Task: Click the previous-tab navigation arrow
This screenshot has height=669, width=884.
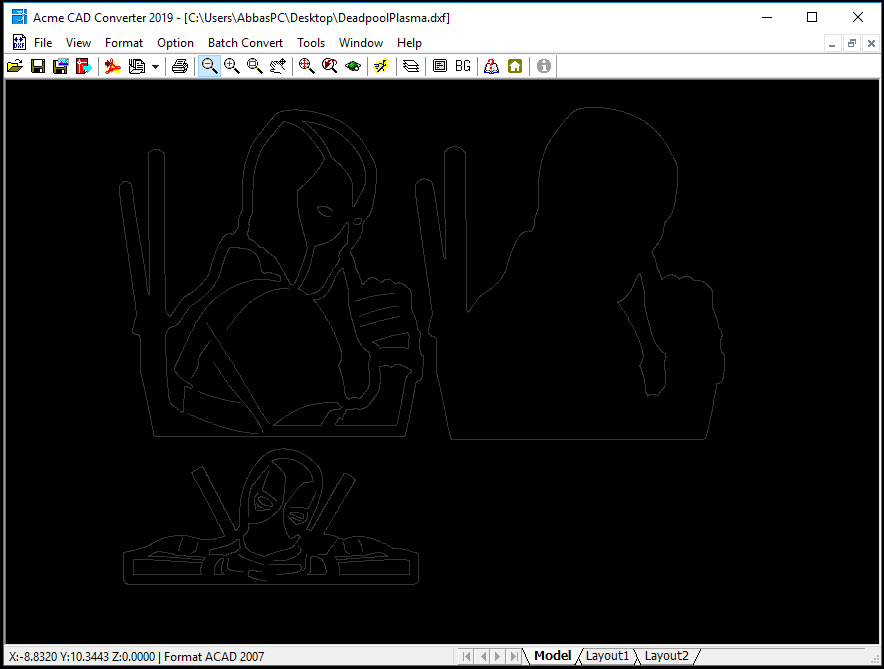Action: (483, 657)
